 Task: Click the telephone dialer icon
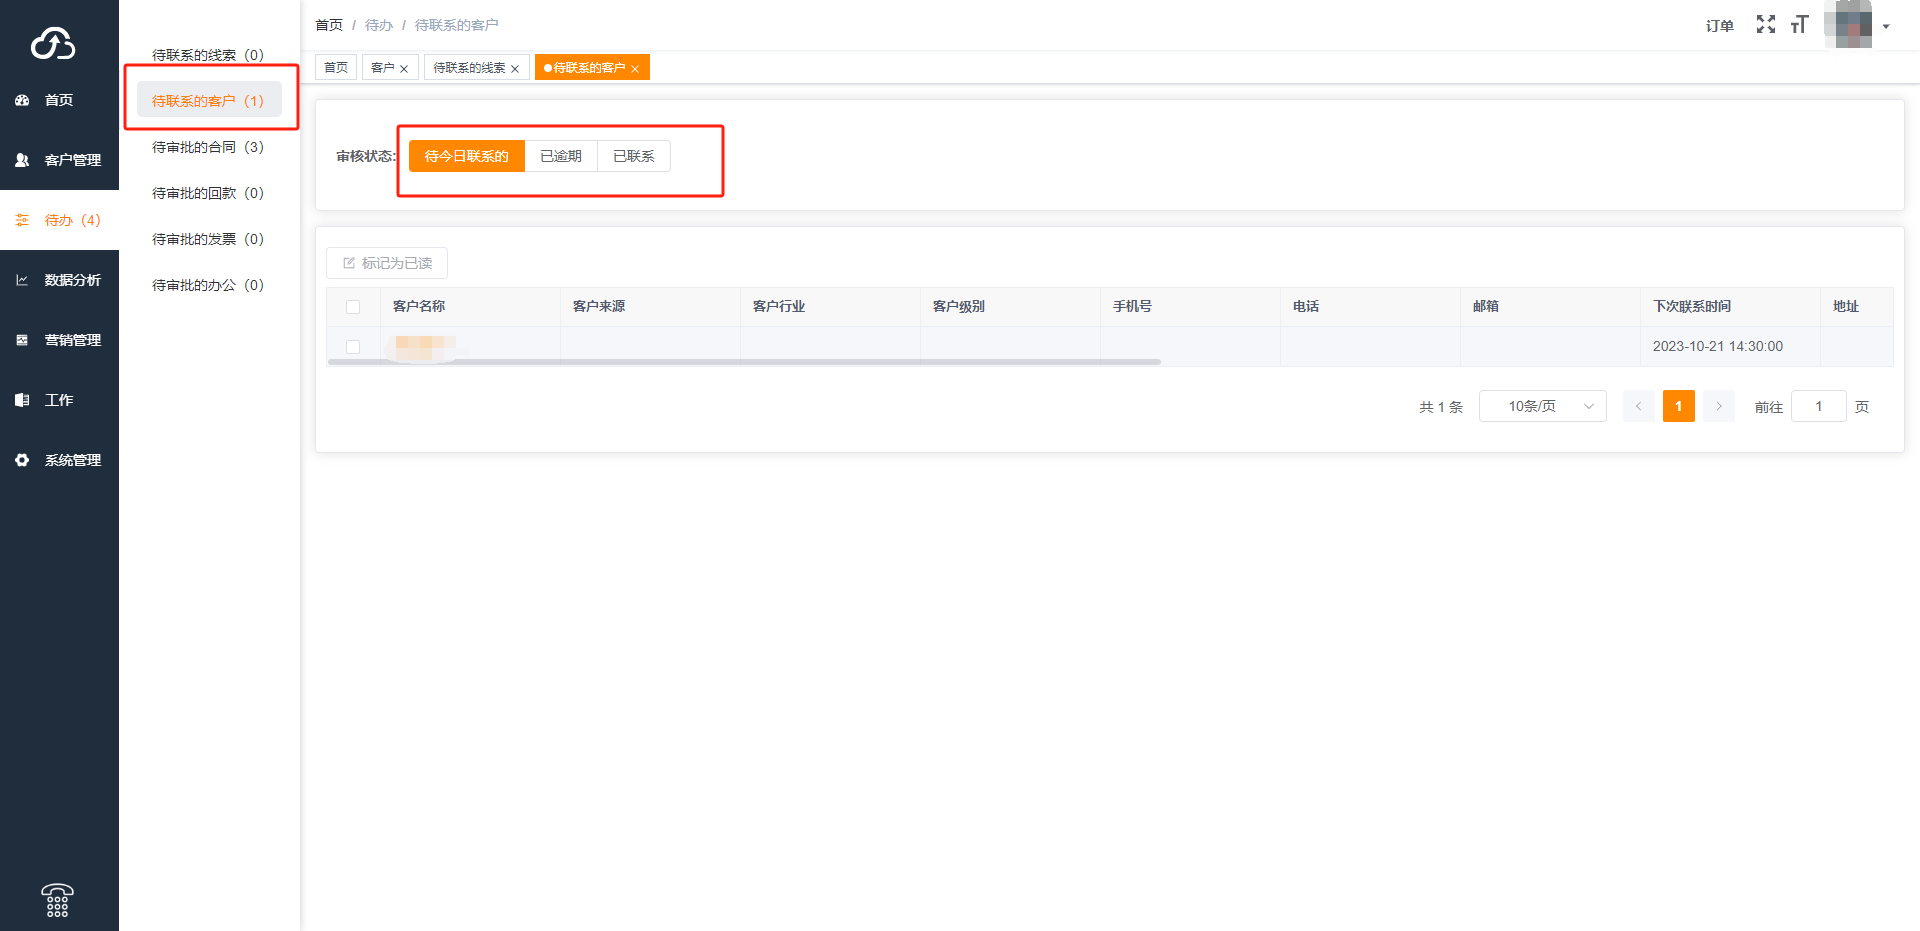tap(57, 900)
